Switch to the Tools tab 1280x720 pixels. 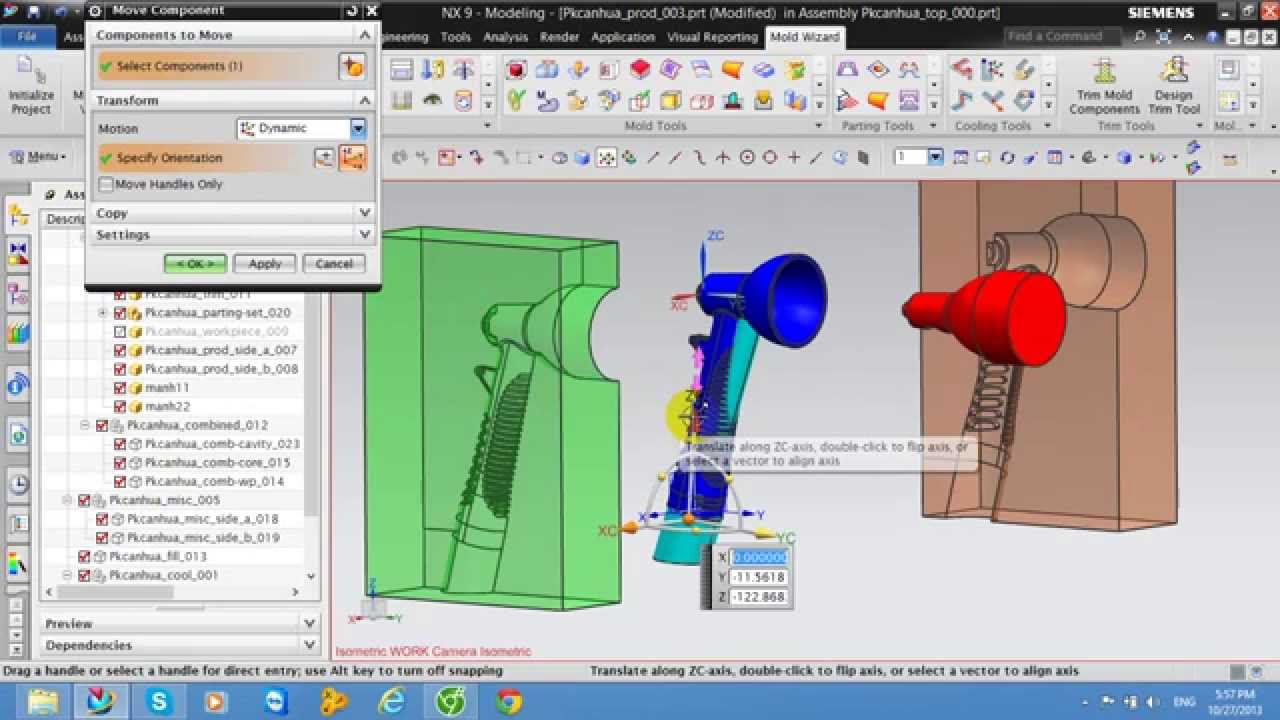click(455, 37)
